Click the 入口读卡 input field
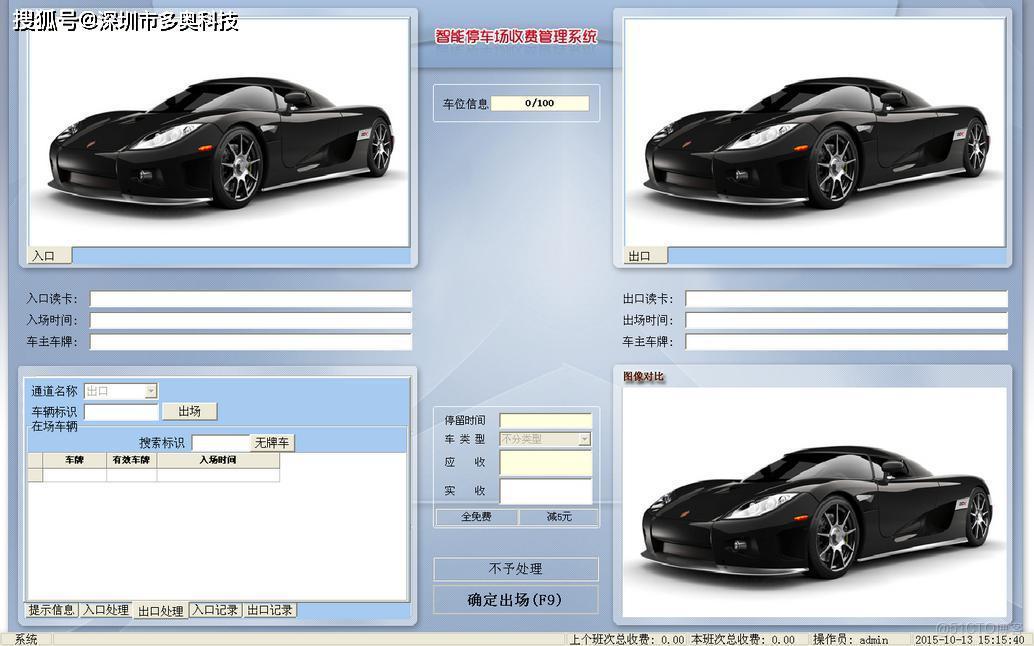 pyautogui.click(x=250, y=299)
